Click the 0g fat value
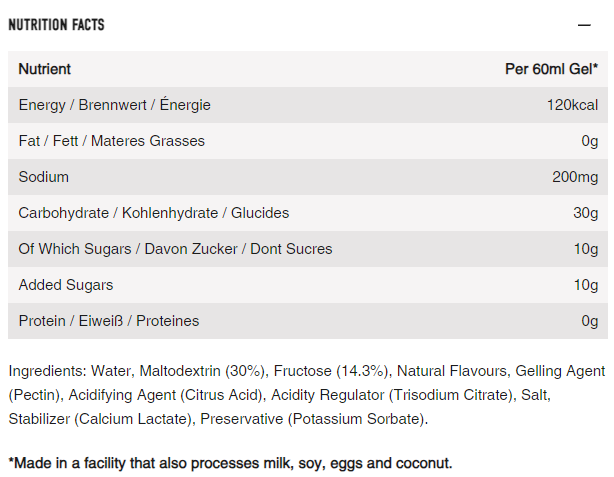This screenshot has width=614, height=477. (x=589, y=141)
